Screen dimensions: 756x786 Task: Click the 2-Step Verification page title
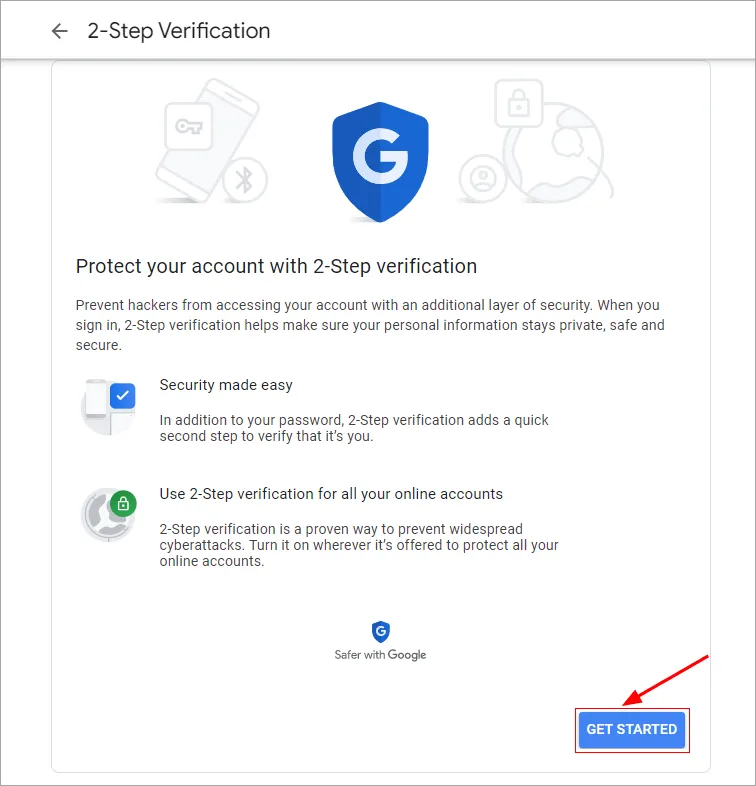pos(179,31)
